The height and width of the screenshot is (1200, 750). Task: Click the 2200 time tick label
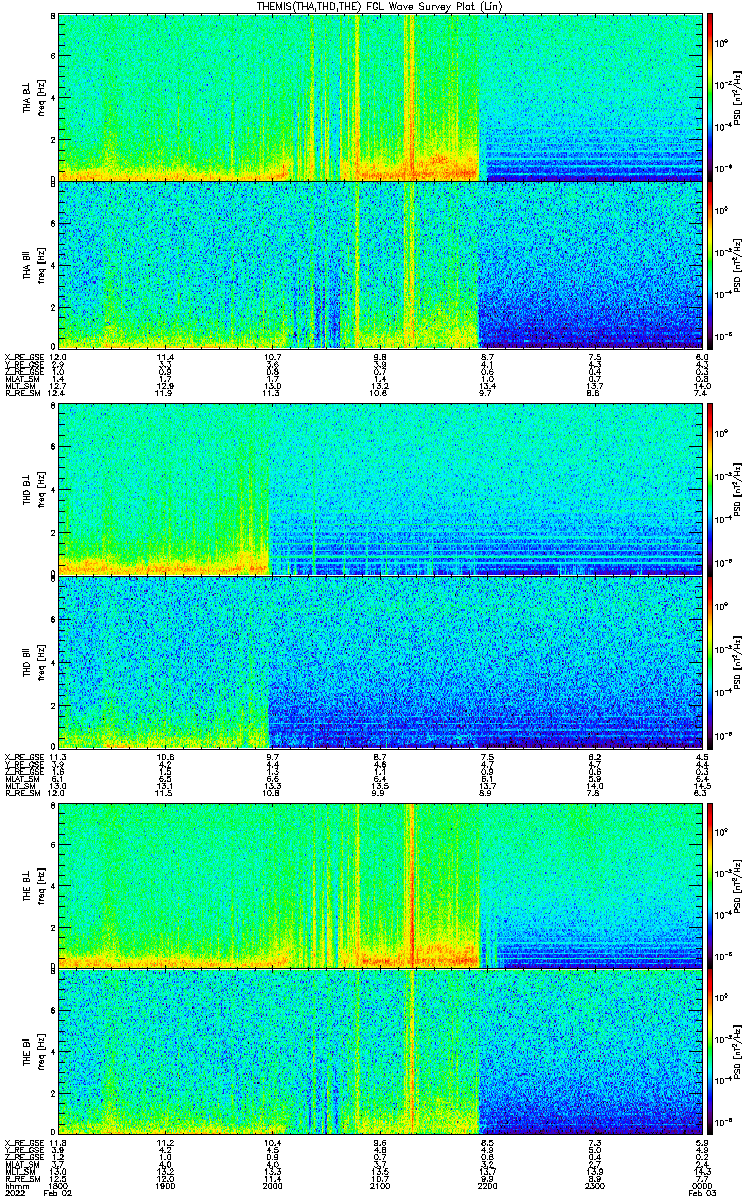489,1186
